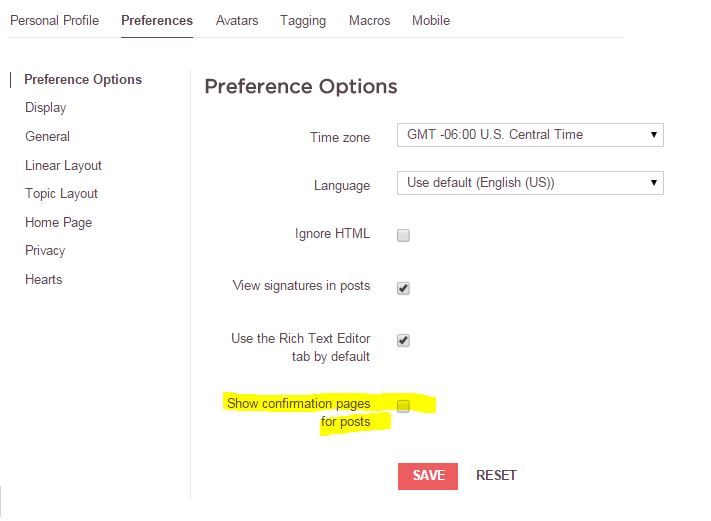Switch to the Avatars tab

point(239,20)
